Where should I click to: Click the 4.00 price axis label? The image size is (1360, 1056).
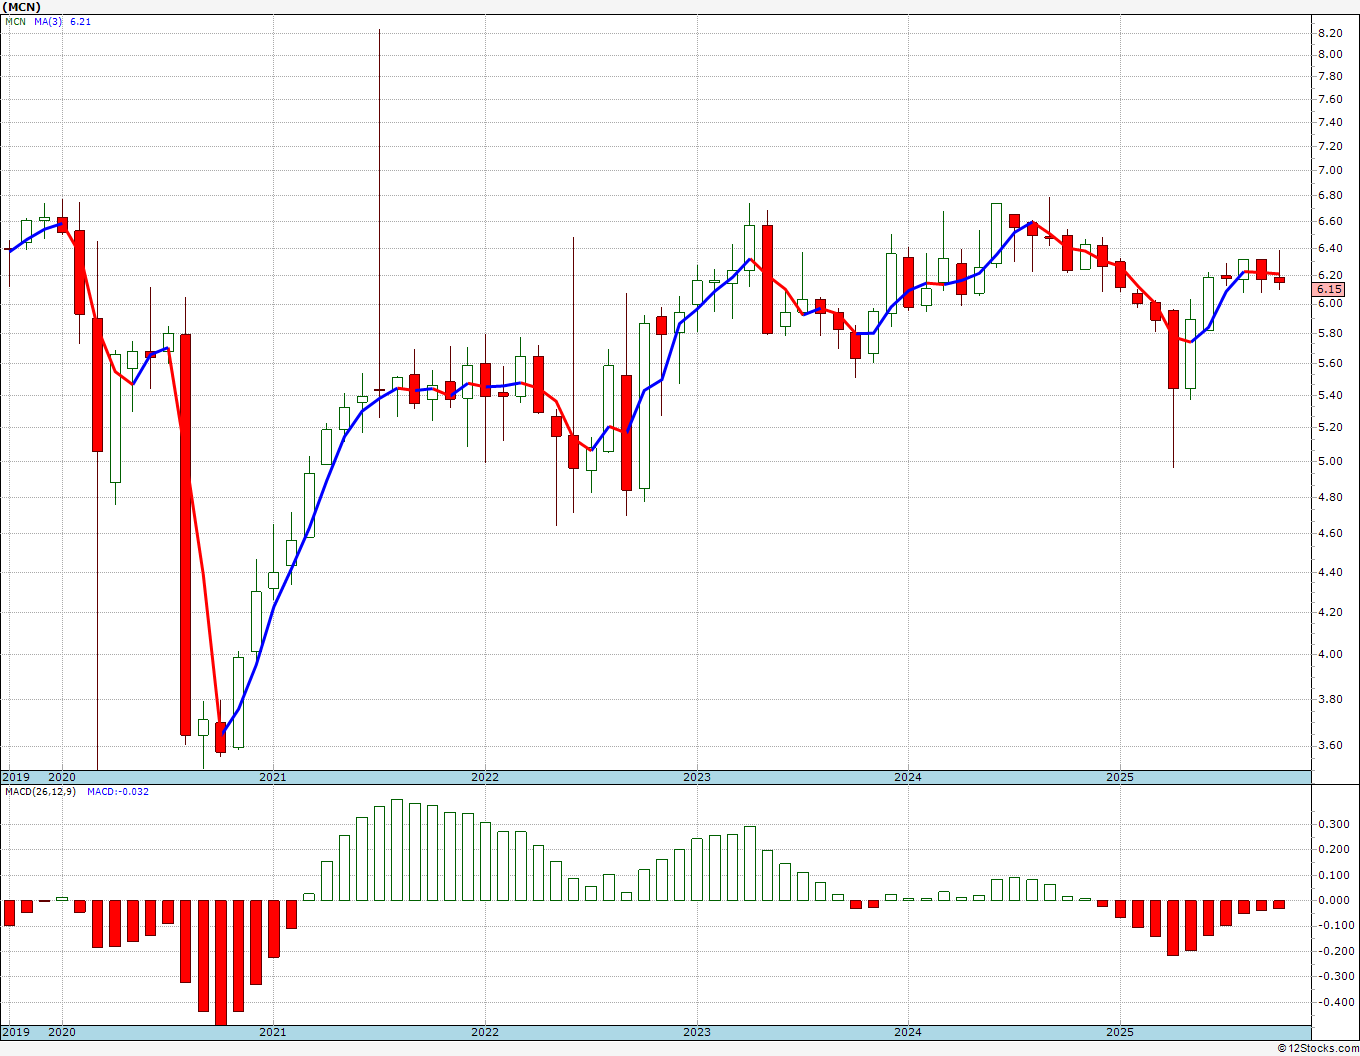pyautogui.click(x=1330, y=654)
